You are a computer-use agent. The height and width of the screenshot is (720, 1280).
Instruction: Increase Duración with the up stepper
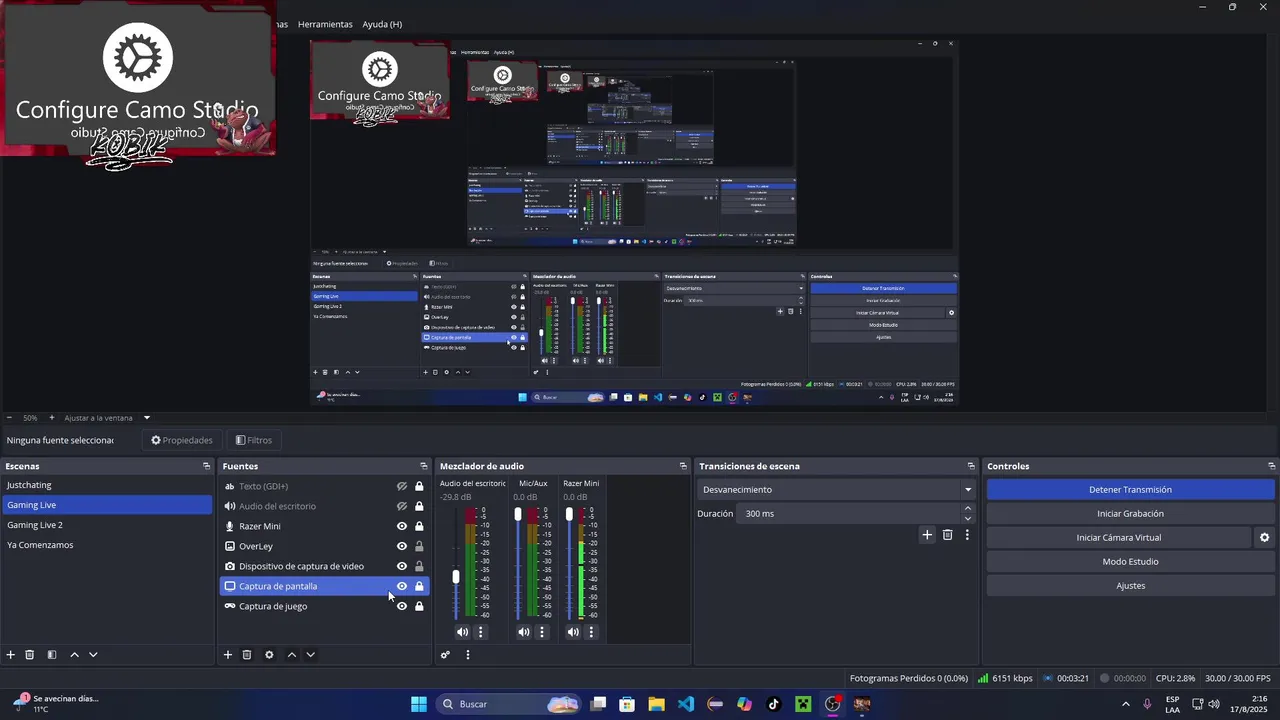pos(967,509)
